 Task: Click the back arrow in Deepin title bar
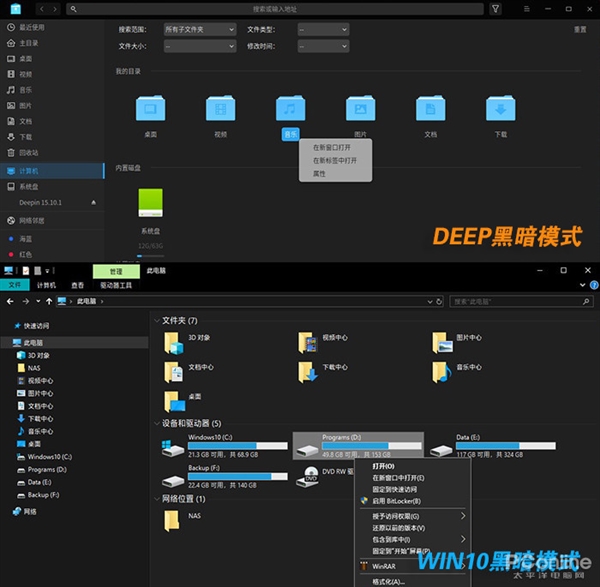[x=42, y=9]
